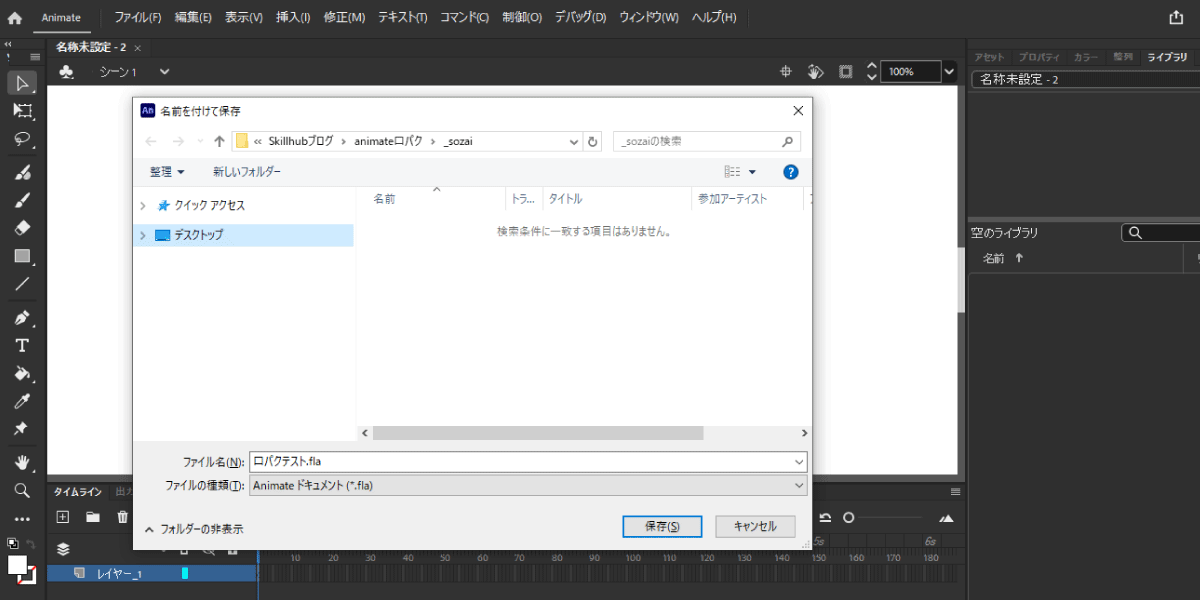
Task: Select the Asset Warp pin tool
Action: pos(22,428)
